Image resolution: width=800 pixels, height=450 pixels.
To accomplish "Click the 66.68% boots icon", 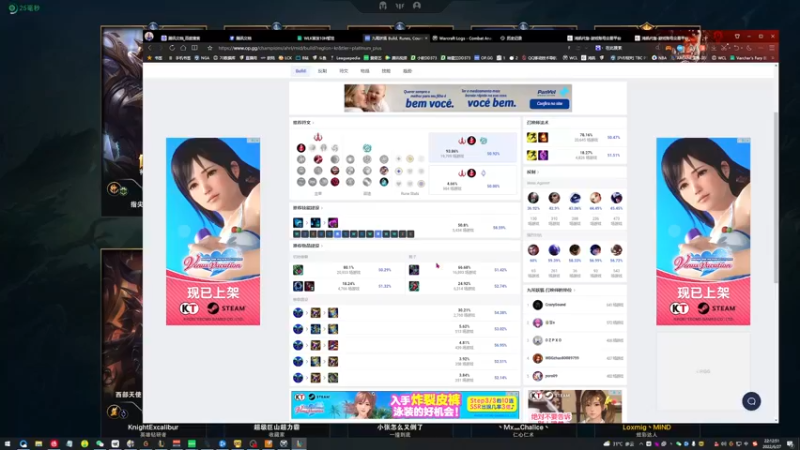I will 414,269.
